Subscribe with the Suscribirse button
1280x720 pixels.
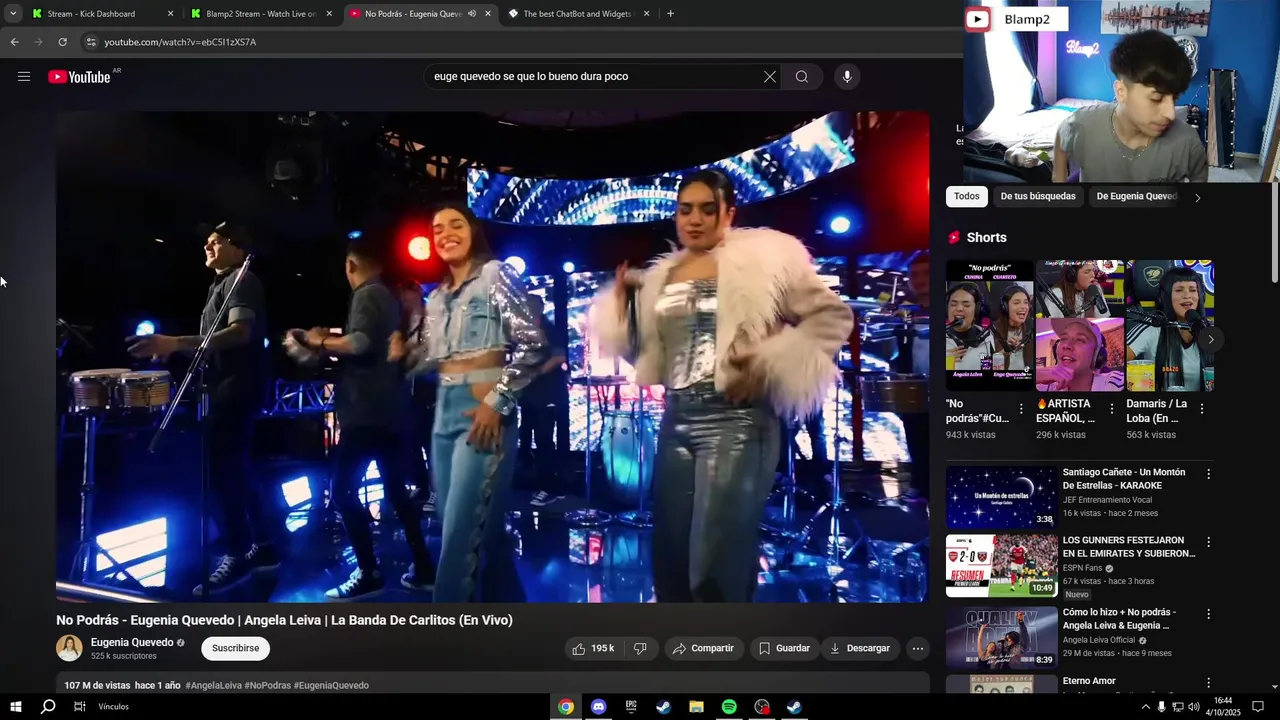[236, 649]
